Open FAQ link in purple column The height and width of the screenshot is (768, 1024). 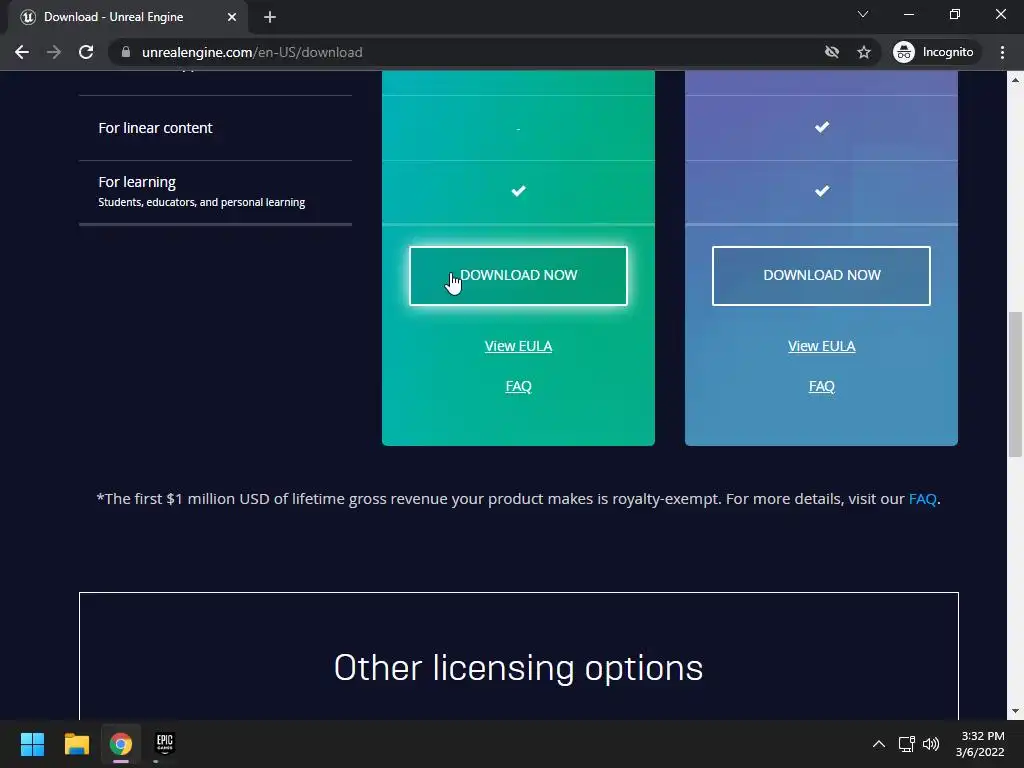822,386
